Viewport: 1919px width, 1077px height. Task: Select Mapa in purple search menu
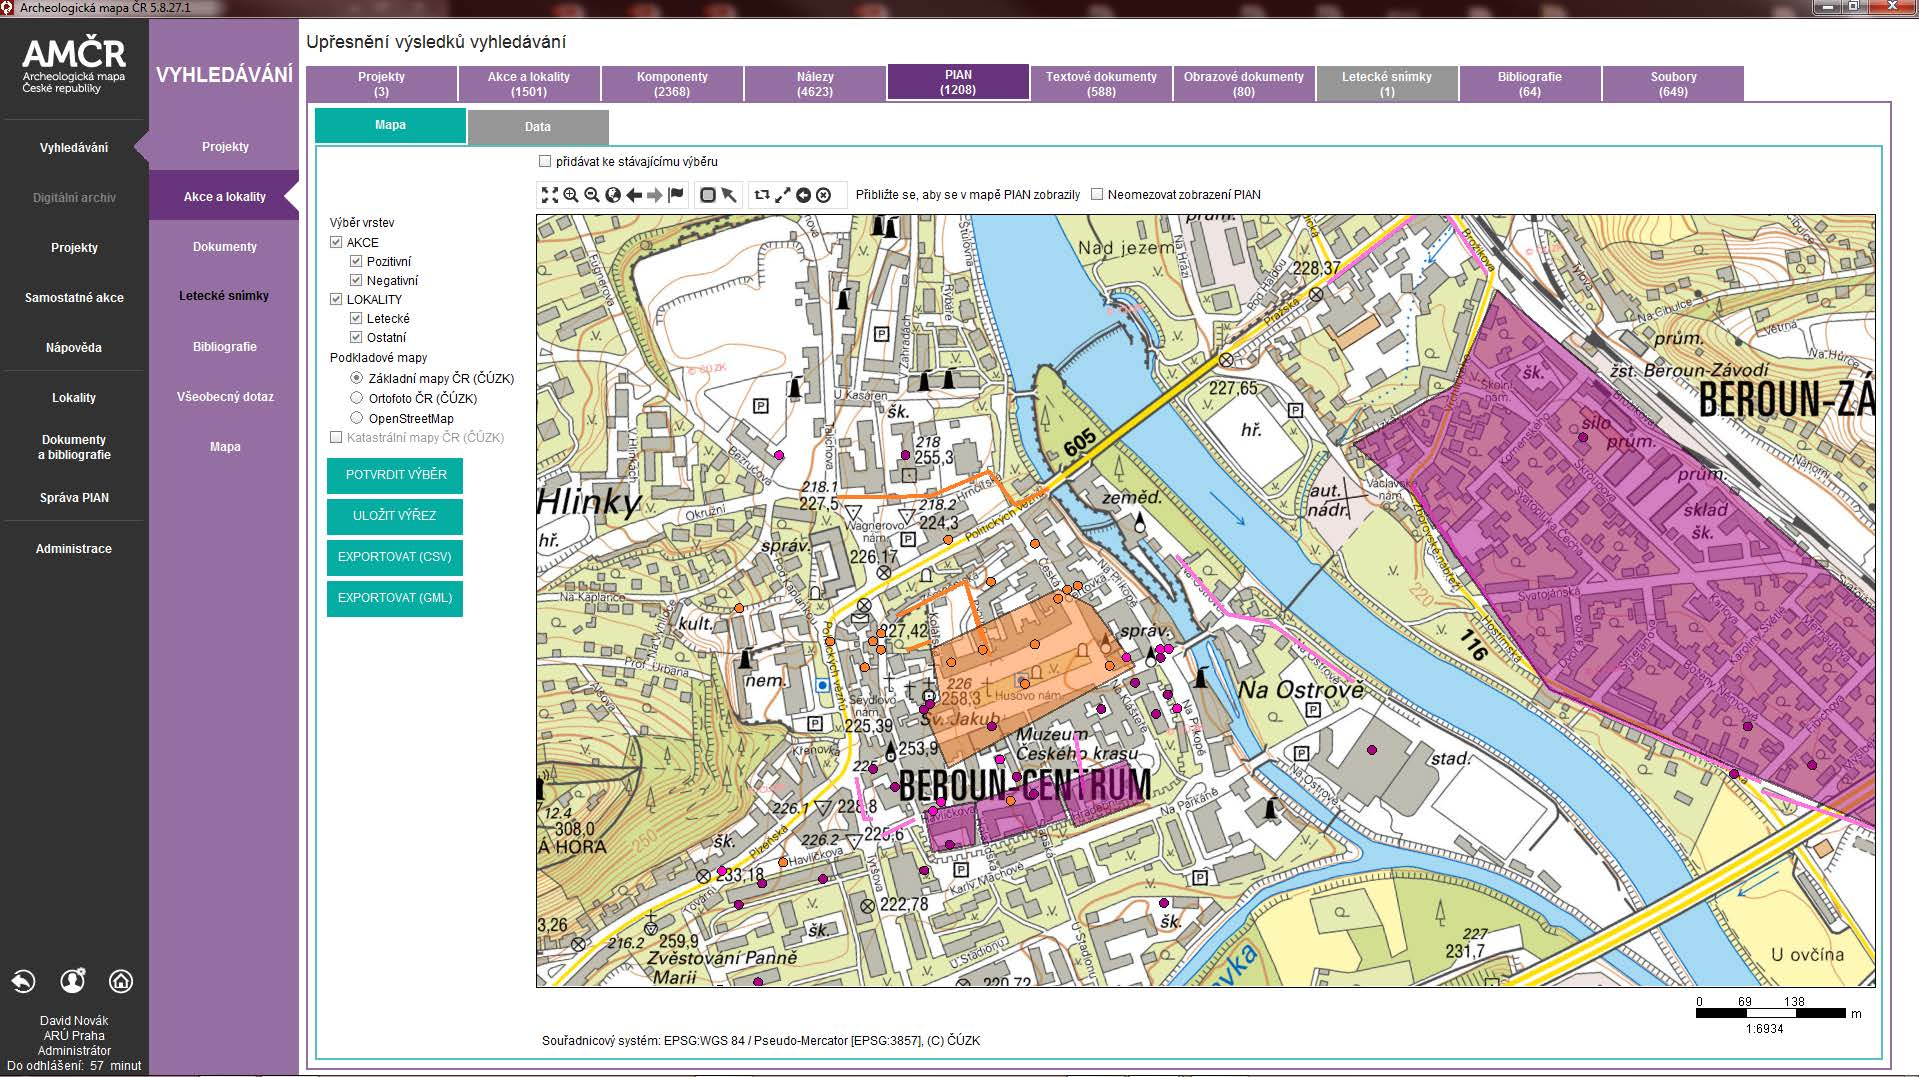coord(225,447)
